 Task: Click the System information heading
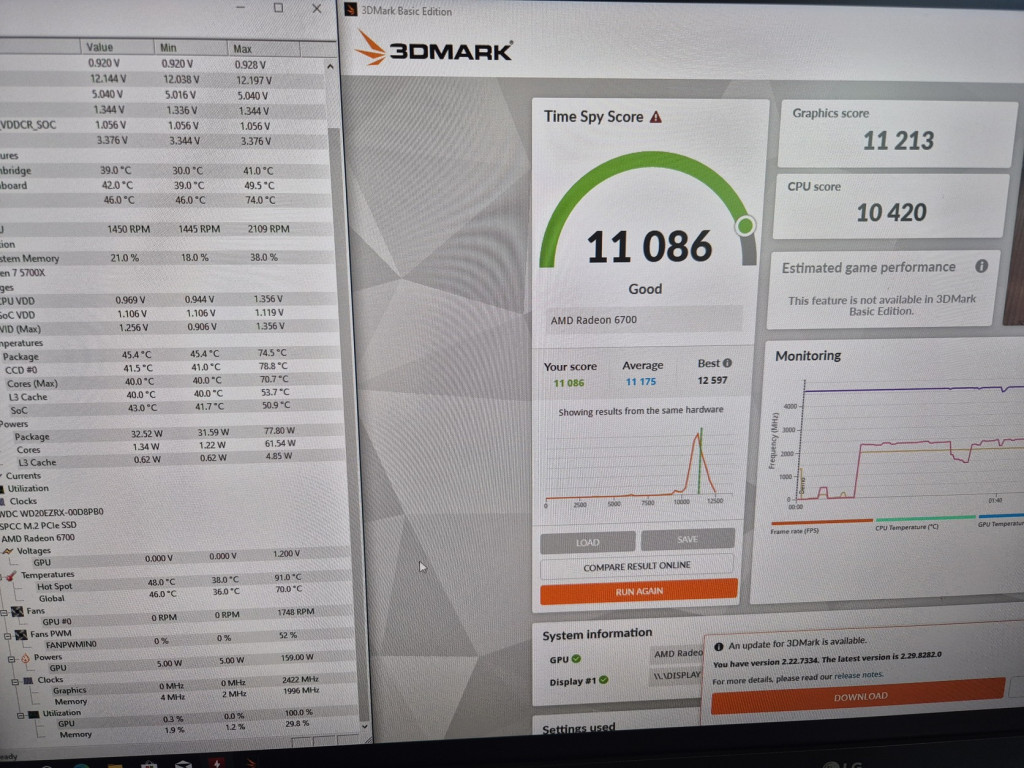point(597,633)
